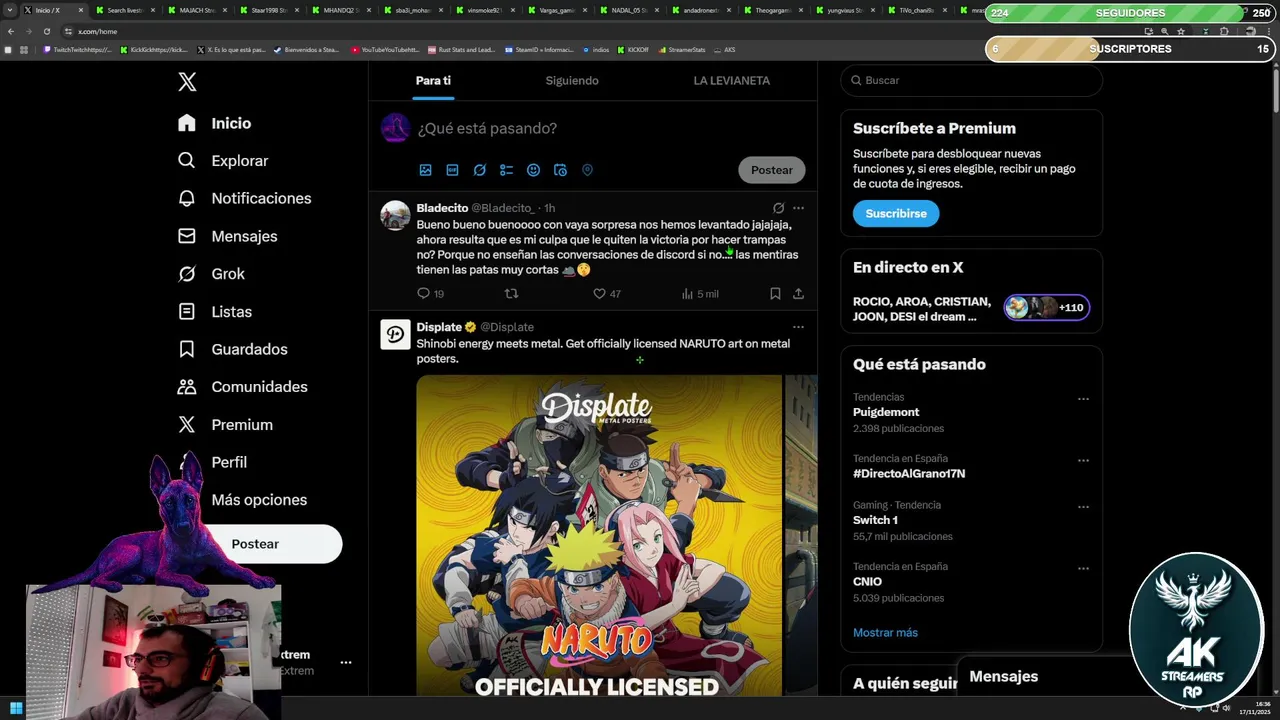Open the Rust Stats and Lead... bookmark
This screenshot has height=720, width=1280.
click(x=461, y=49)
